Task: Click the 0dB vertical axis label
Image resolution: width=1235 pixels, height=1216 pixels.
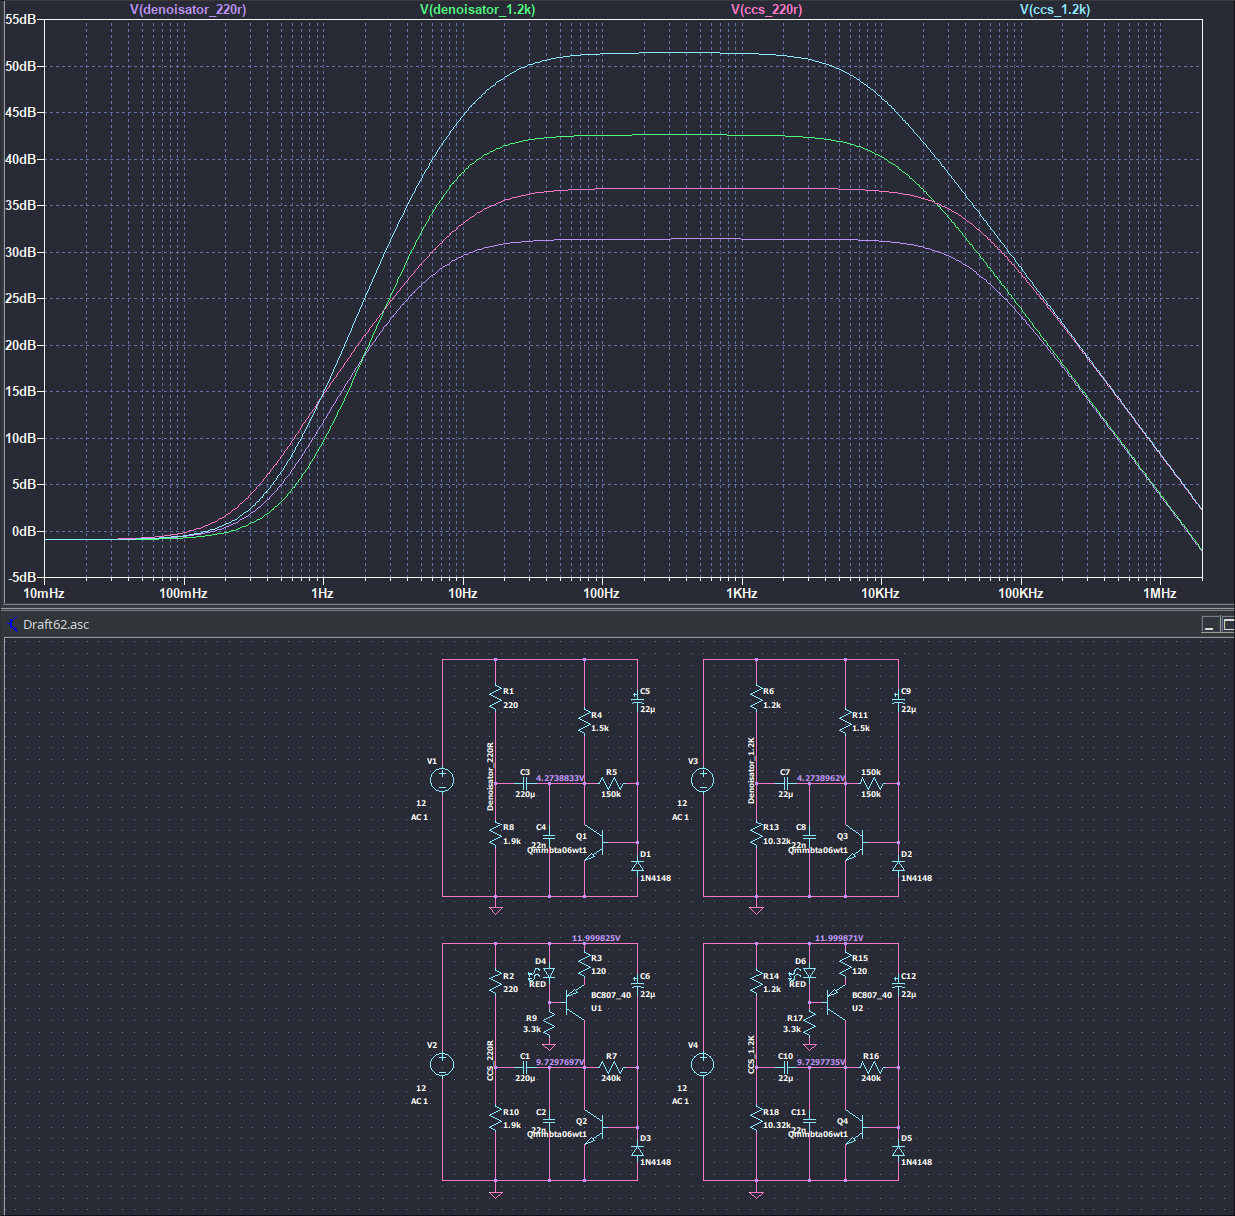Action: click(x=25, y=531)
